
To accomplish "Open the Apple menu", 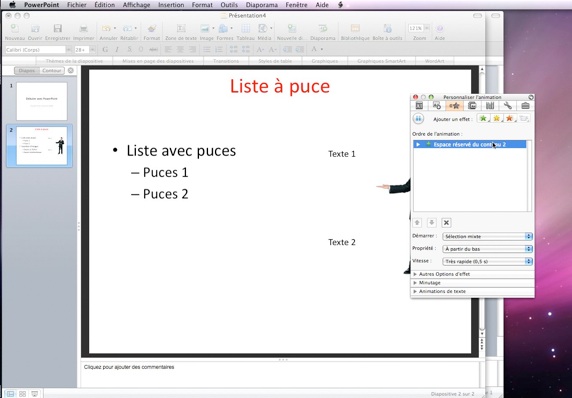I will pos(12,5).
